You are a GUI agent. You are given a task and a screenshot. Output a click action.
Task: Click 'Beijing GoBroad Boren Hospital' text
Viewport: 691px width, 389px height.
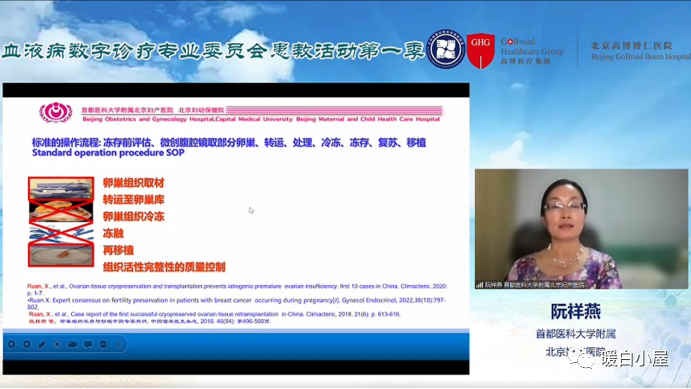point(640,57)
